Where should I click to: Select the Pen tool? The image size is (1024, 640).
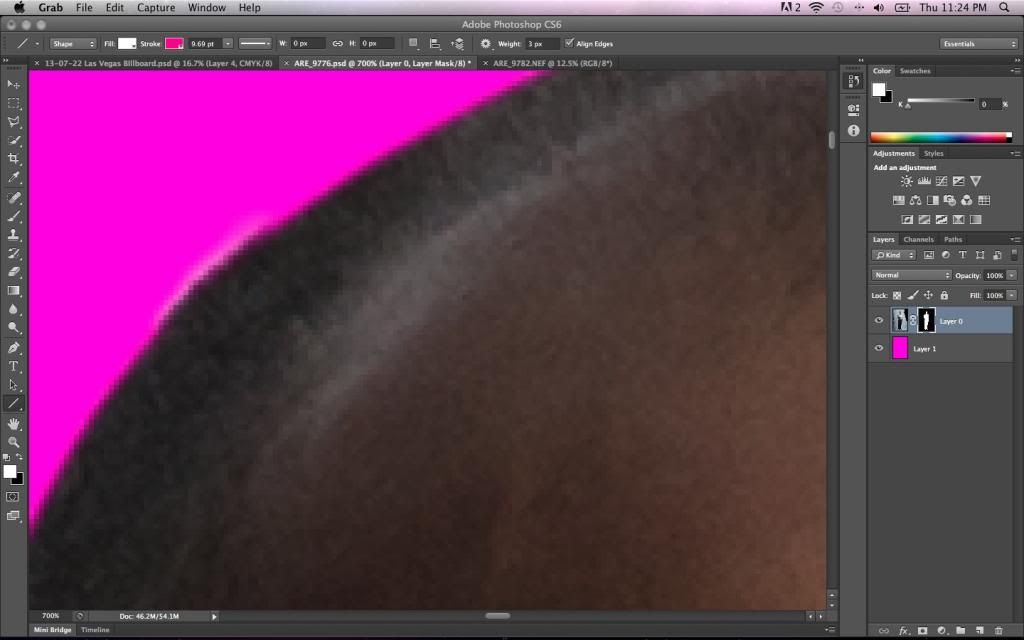pos(13,347)
